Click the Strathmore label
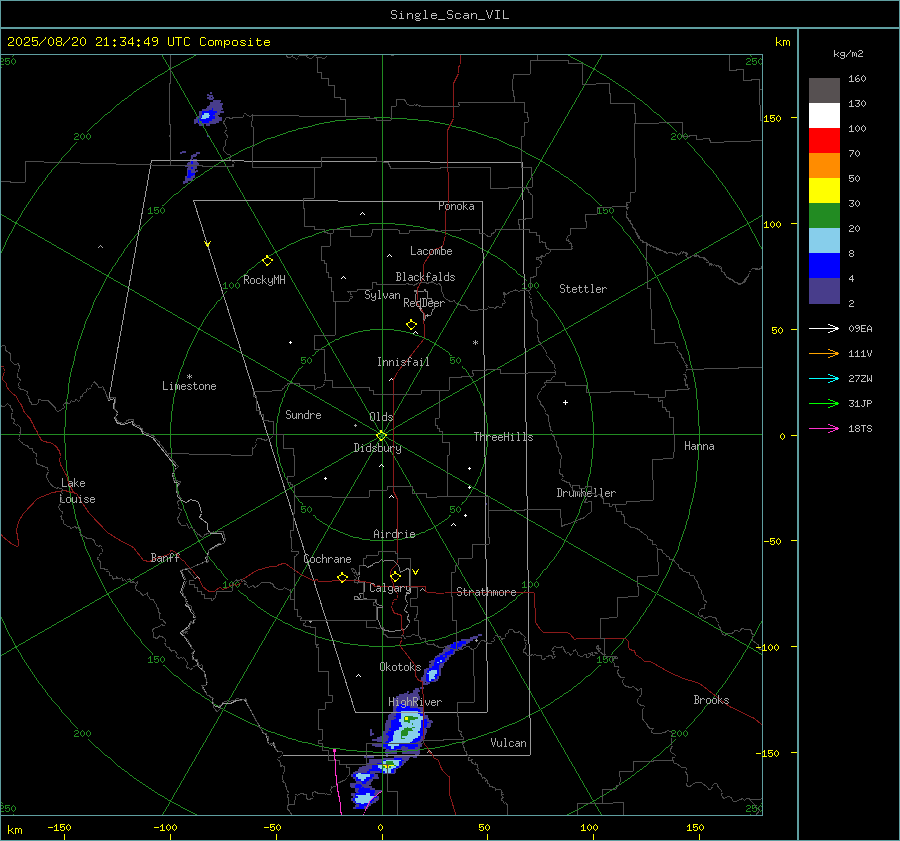This screenshot has height=841, width=900. [x=486, y=592]
